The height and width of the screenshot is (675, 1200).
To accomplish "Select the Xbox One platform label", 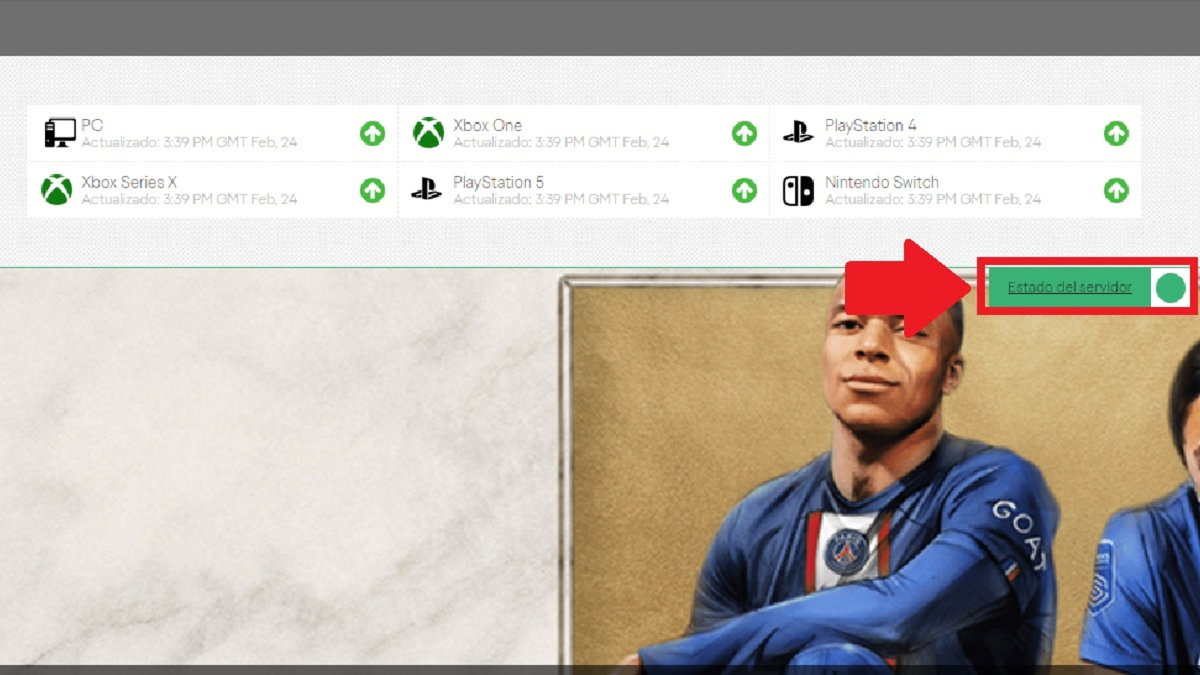I will tap(487, 125).
